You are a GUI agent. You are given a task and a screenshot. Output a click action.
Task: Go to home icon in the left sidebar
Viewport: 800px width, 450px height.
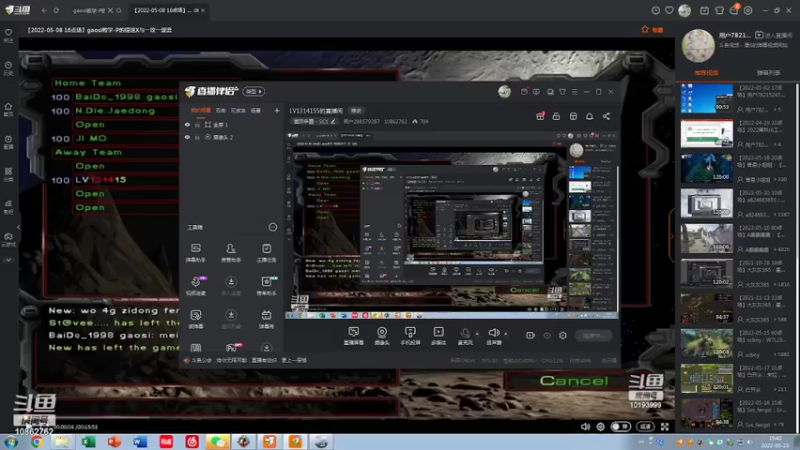(8, 107)
